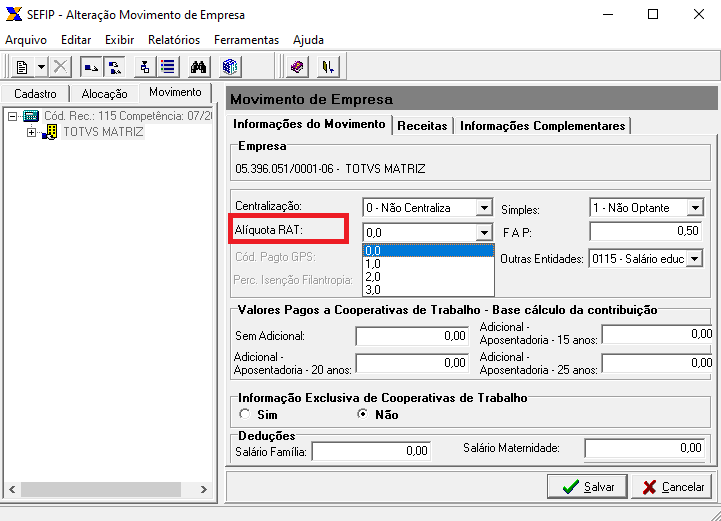The width and height of the screenshot is (721, 521).
Task: Open the Informações do Movimento tab
Action: [309, 124]
